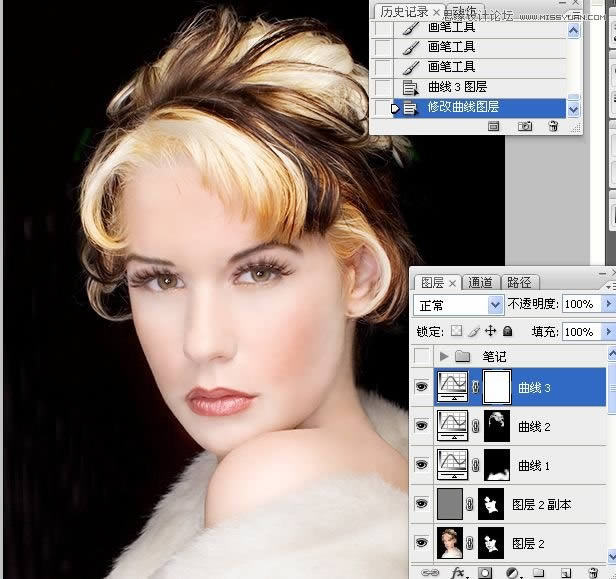Click the trash icon in the History panel
Screen dimensions: 616x579
tap(553, 127)
